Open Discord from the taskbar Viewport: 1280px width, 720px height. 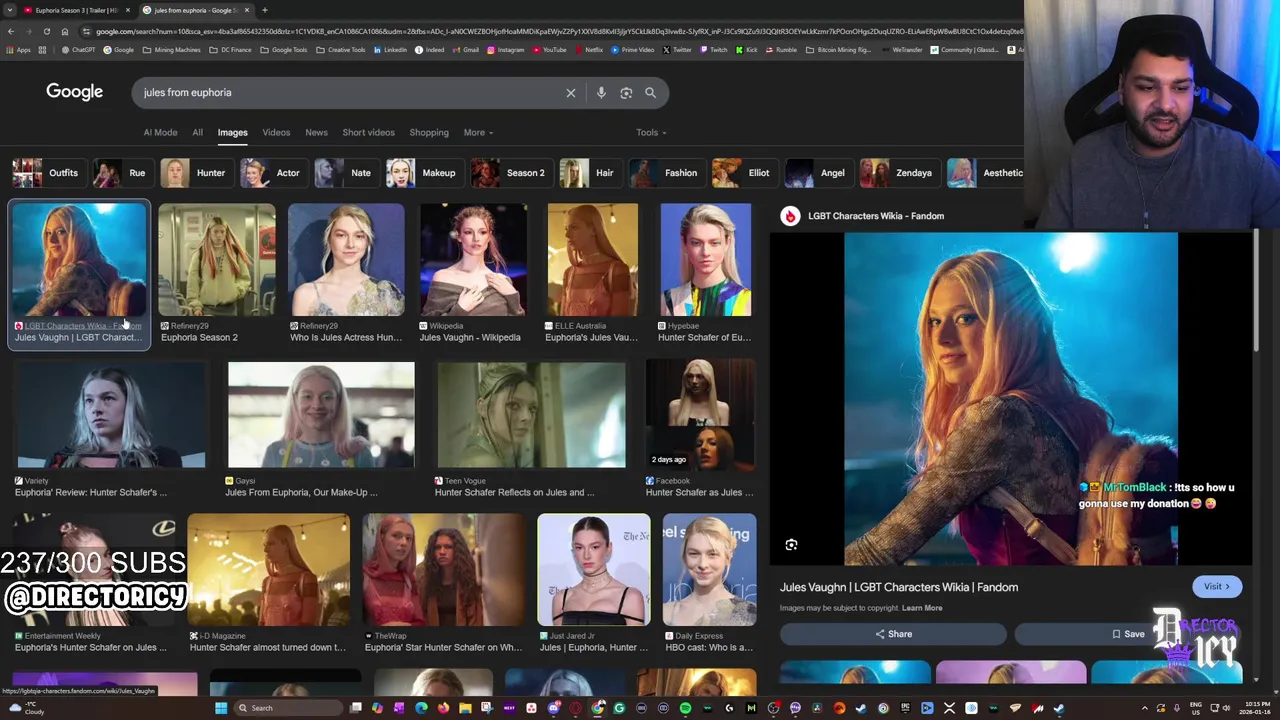click(554, 708)
